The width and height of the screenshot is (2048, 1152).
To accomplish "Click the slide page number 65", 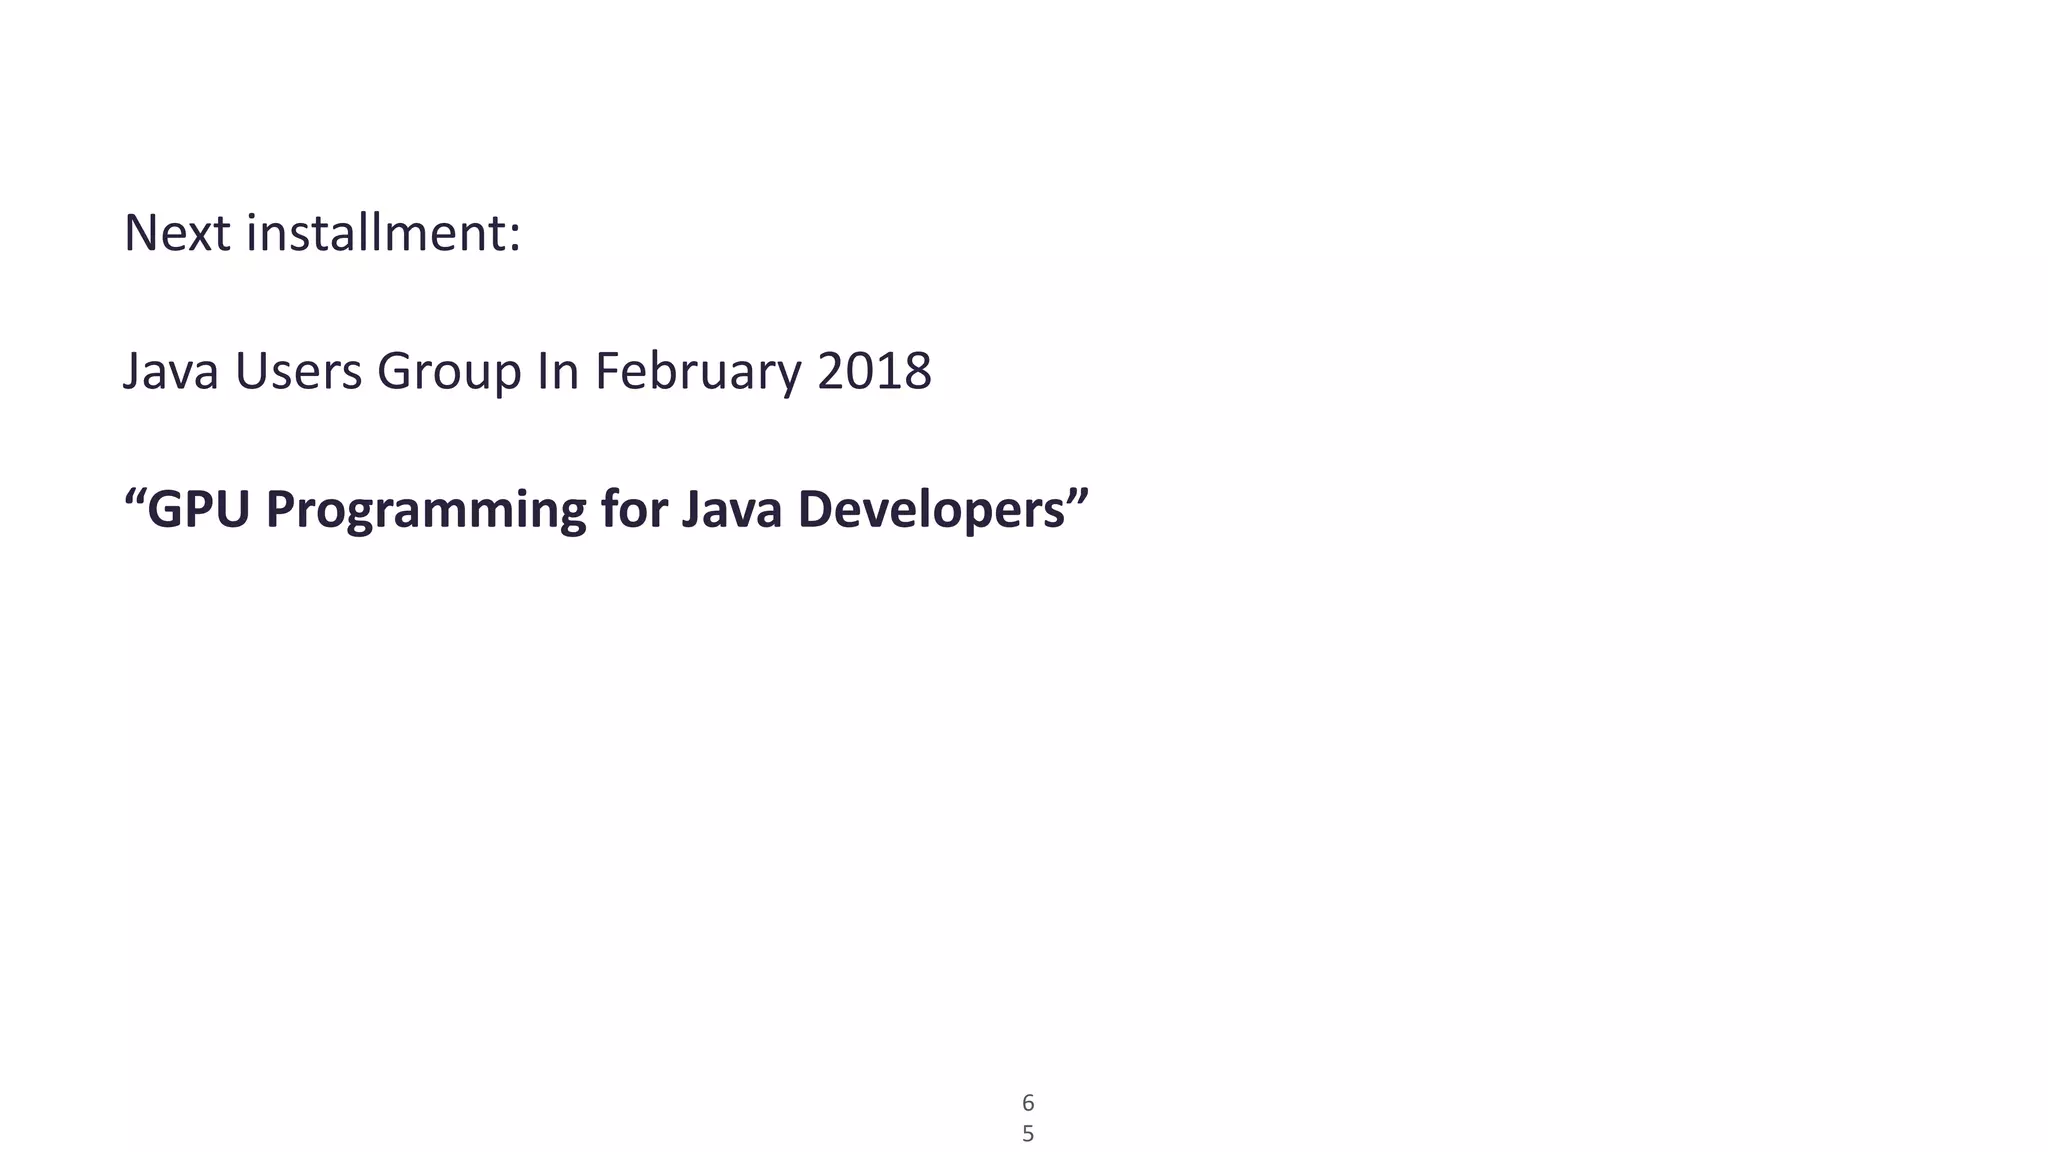I will coord(1028,1118).
